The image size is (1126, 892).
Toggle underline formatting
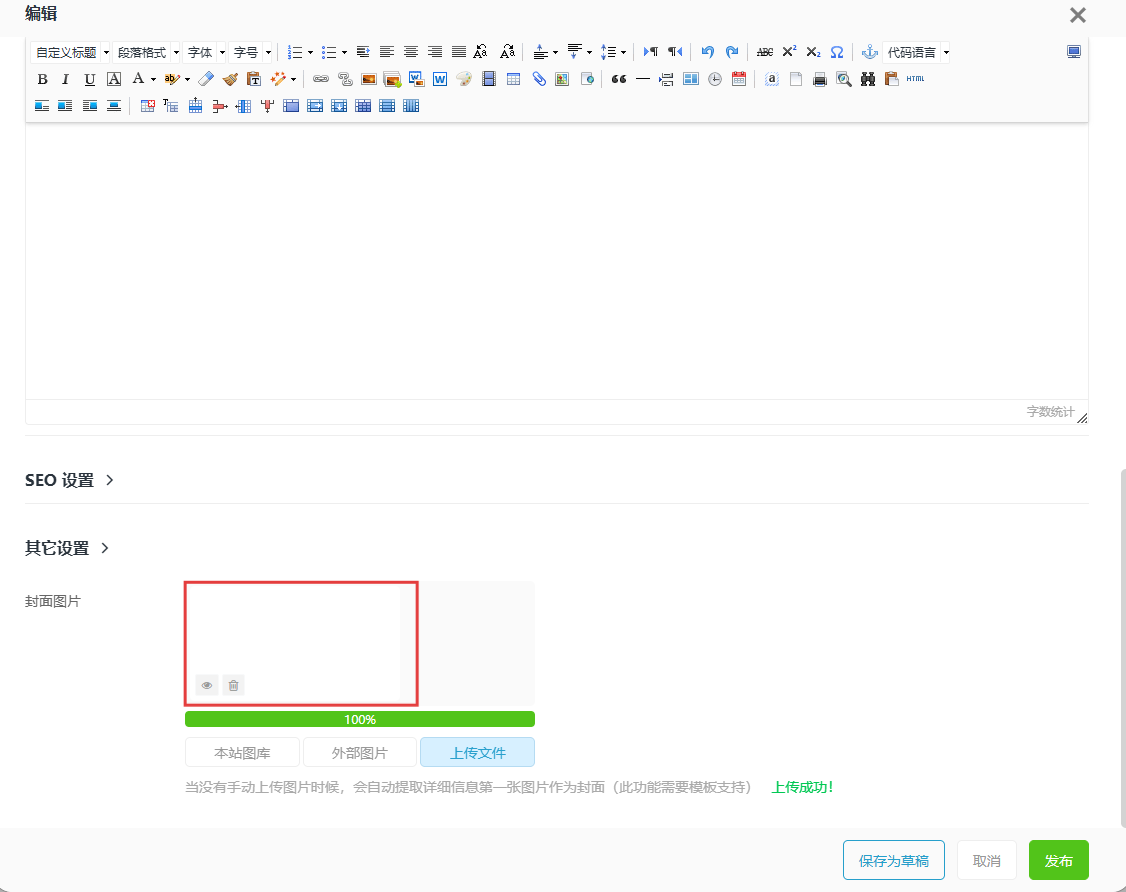pyautogui.click(x=90, y=79)
